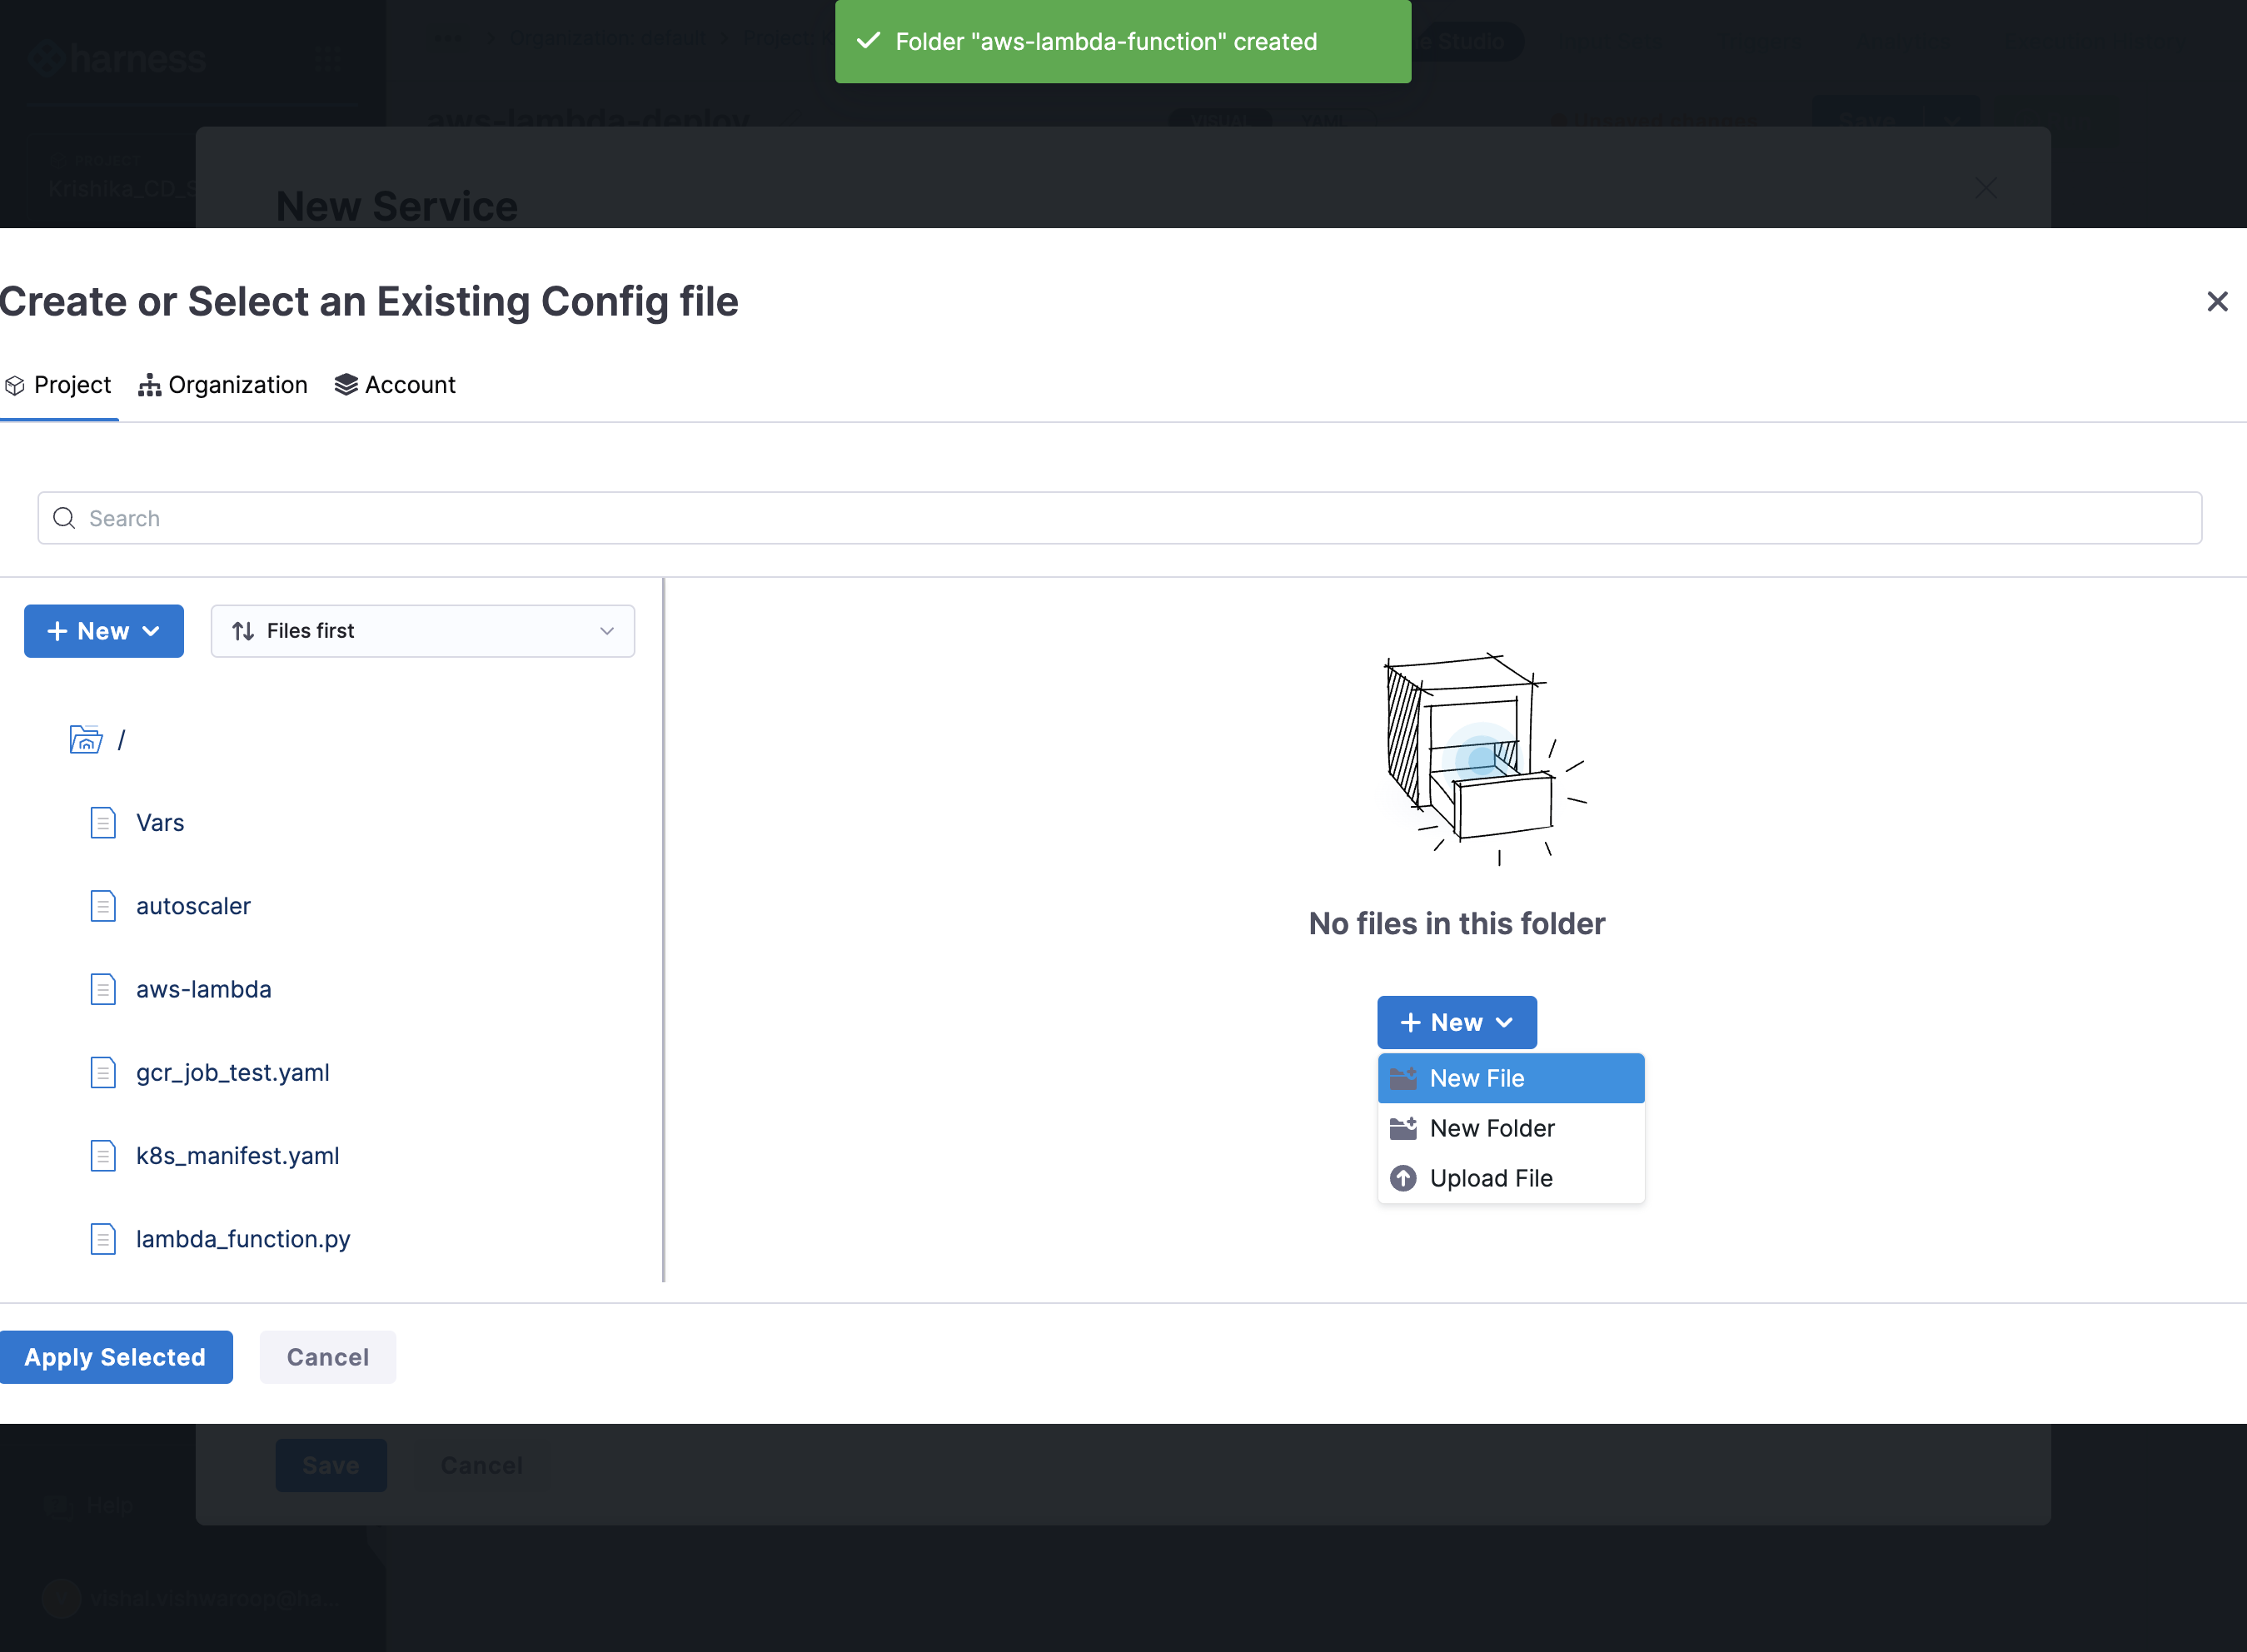
Task: Click the k8s_manifest.yaml file icon
Action: point(103,1155)
